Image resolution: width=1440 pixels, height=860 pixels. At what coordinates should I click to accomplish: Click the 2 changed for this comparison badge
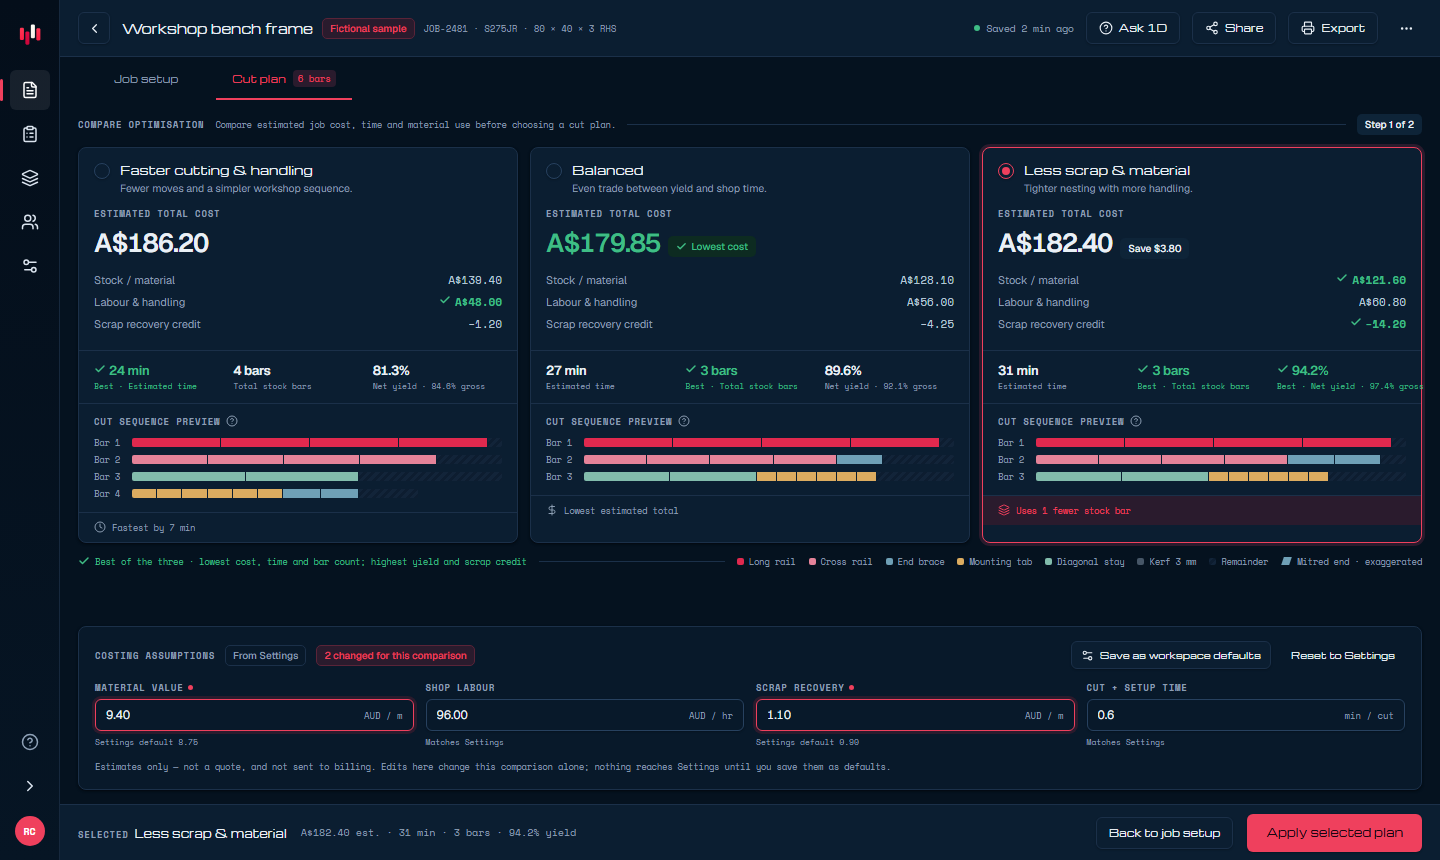[395, 656]
